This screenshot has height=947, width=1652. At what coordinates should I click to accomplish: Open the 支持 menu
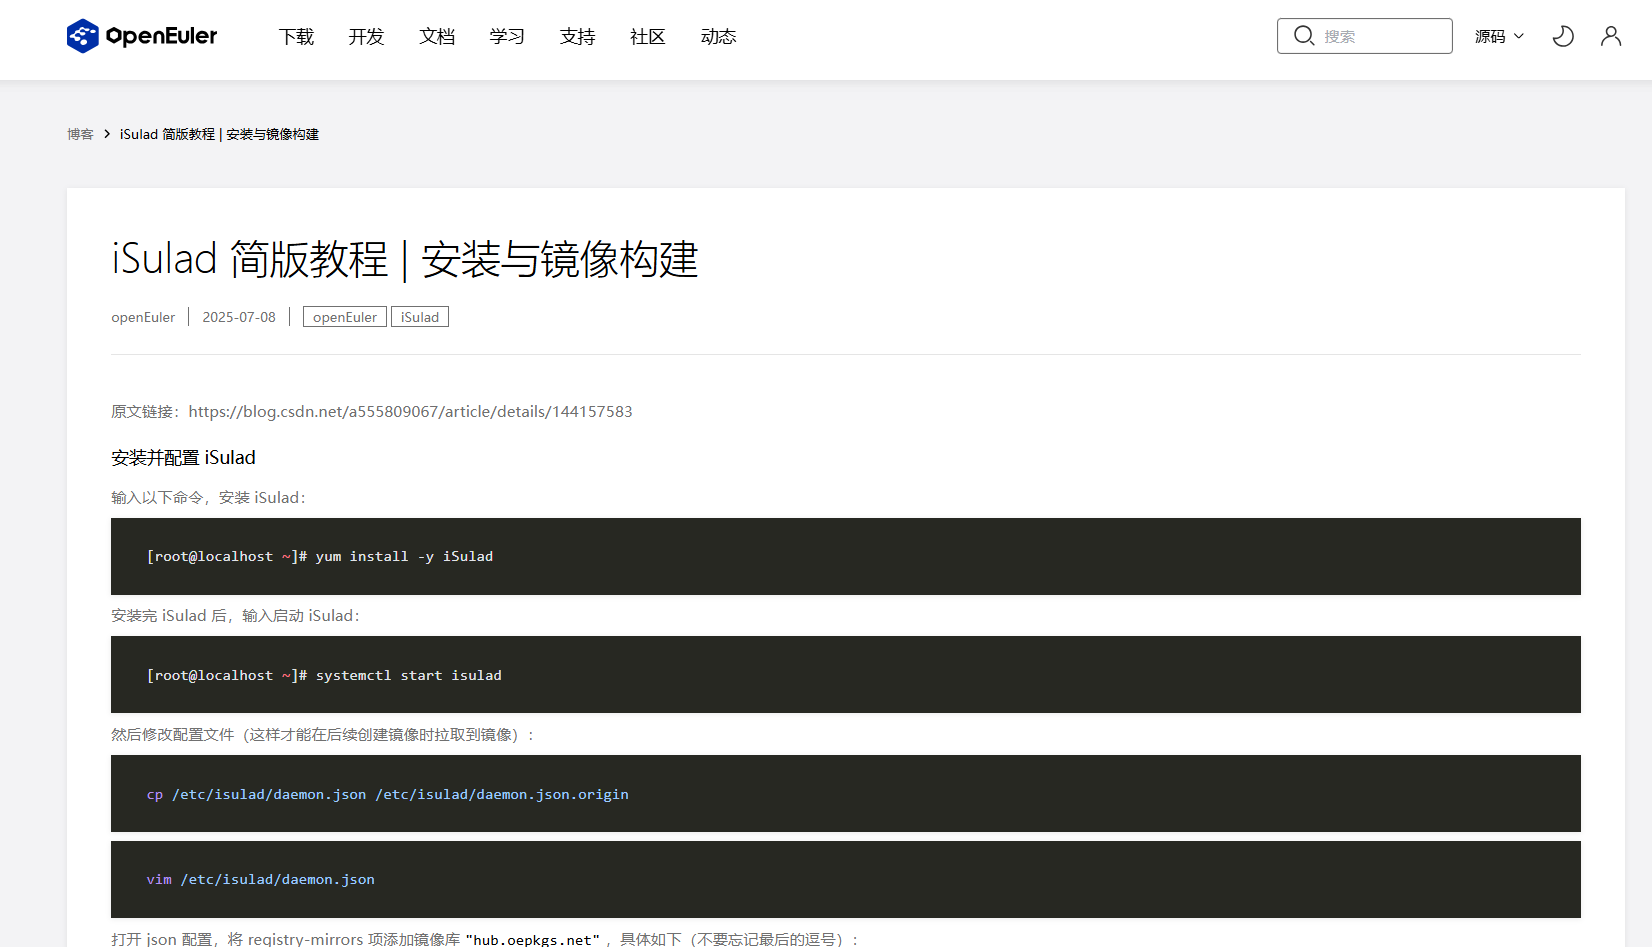pos(578,36)
